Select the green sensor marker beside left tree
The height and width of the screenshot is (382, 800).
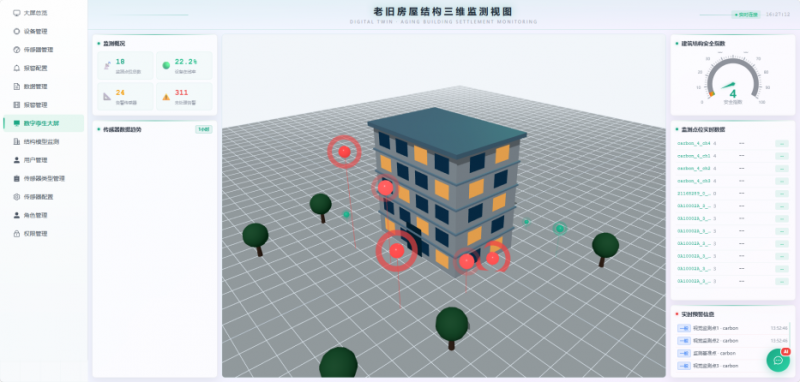click(346, 215)
